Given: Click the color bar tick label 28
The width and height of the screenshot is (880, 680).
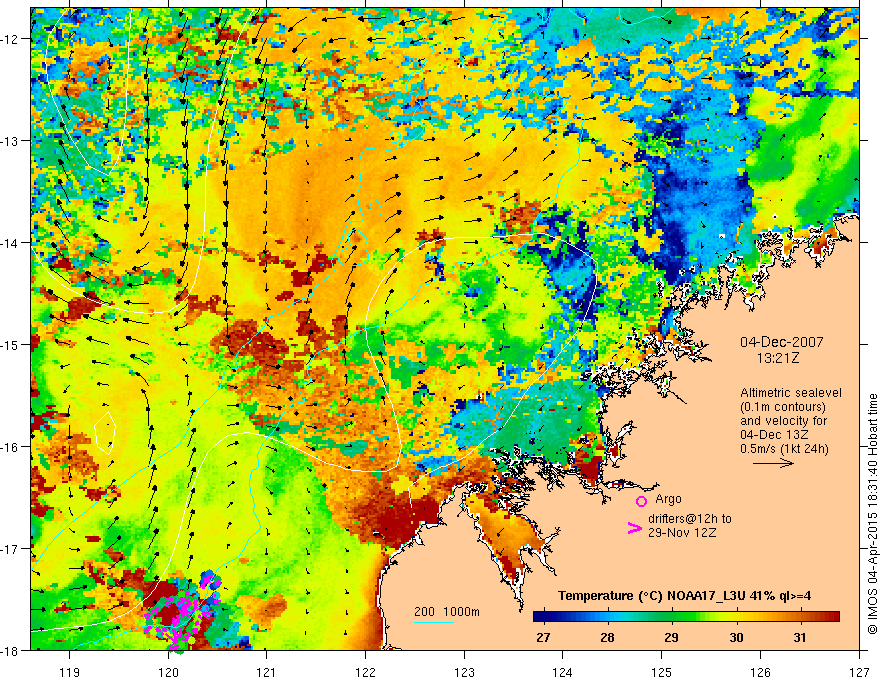Looking at the screenshot, I should (x=607, y=637).
